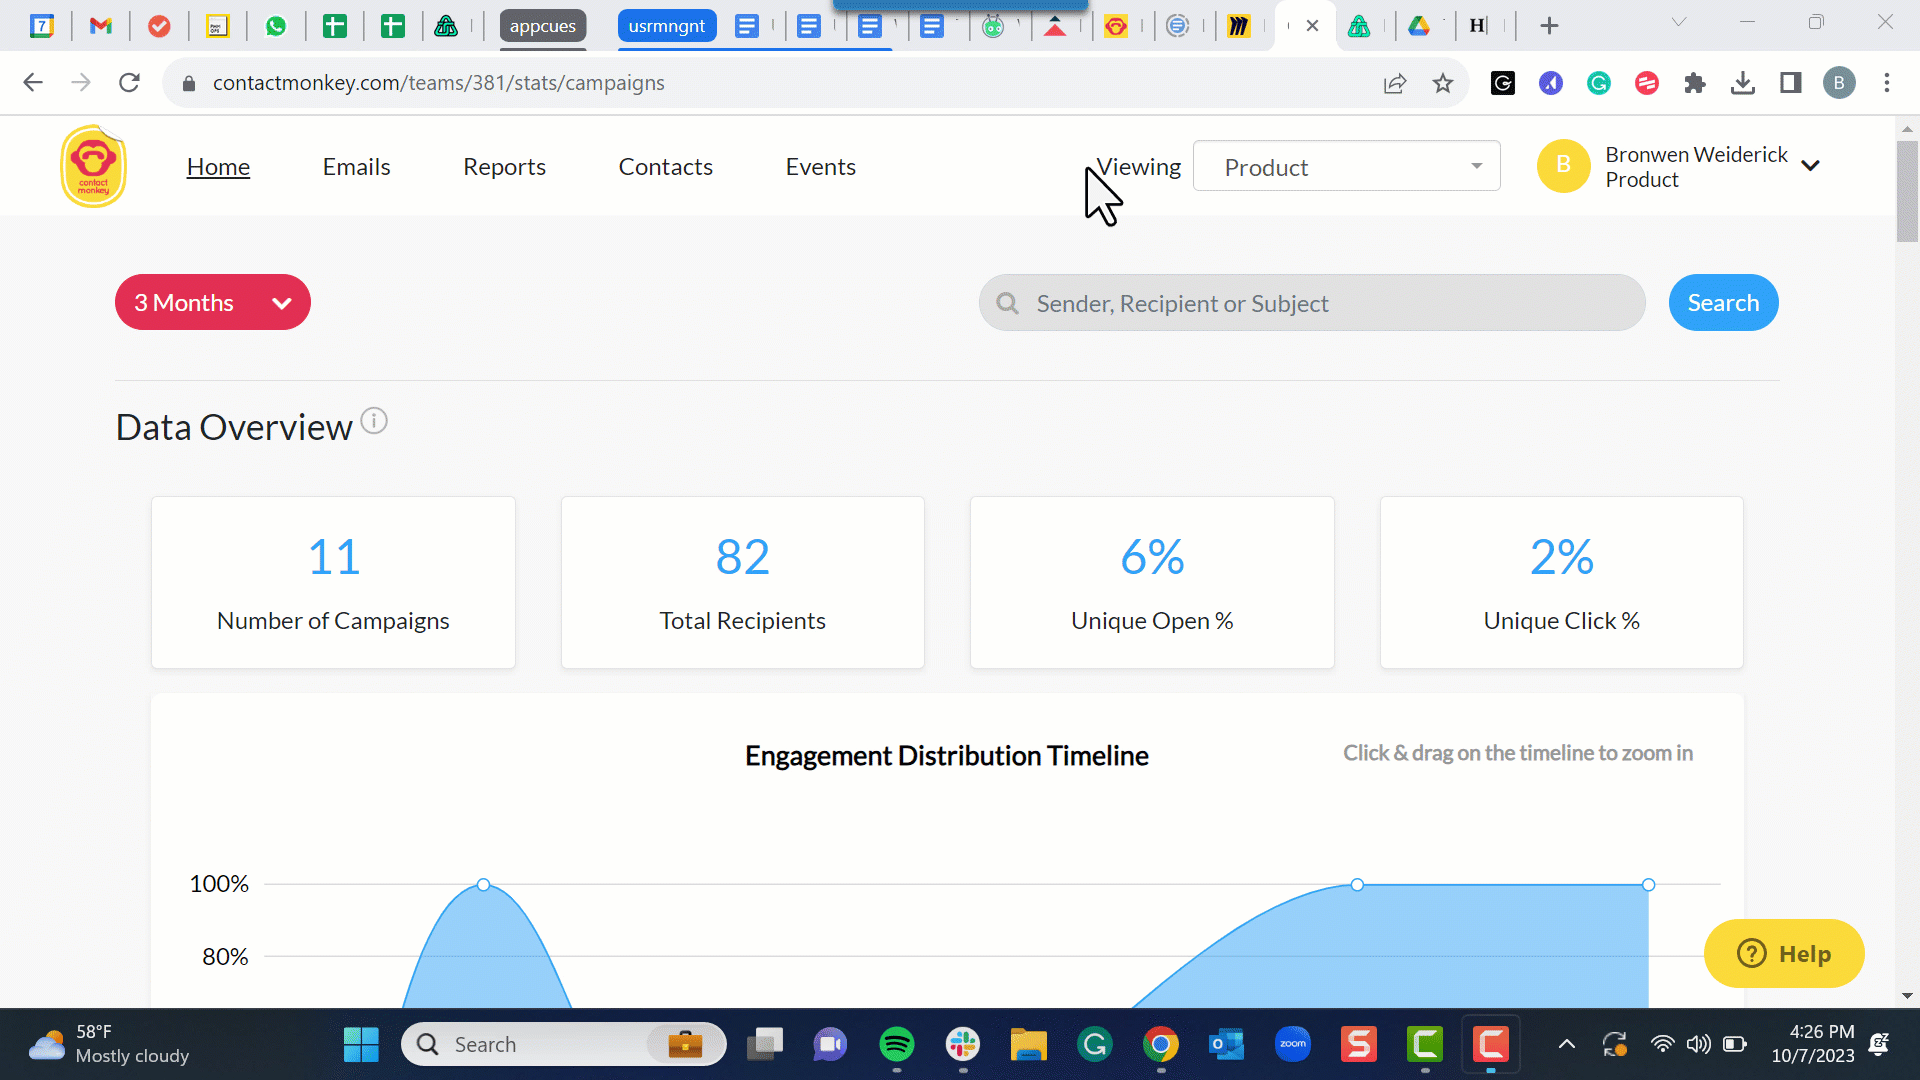Open Outlook from the taskbar

click(x=1227, y=1045)
